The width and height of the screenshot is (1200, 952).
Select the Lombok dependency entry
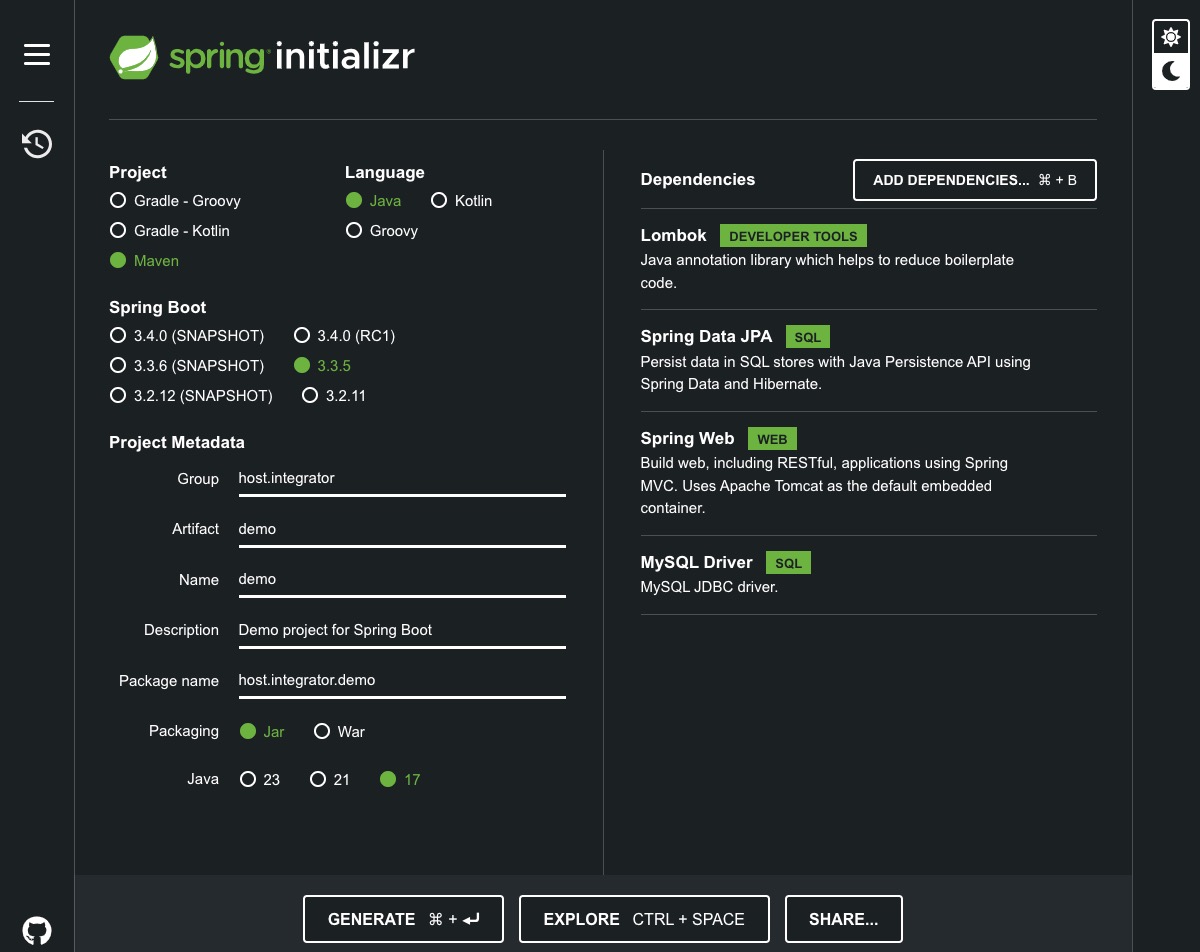point(673,236)
